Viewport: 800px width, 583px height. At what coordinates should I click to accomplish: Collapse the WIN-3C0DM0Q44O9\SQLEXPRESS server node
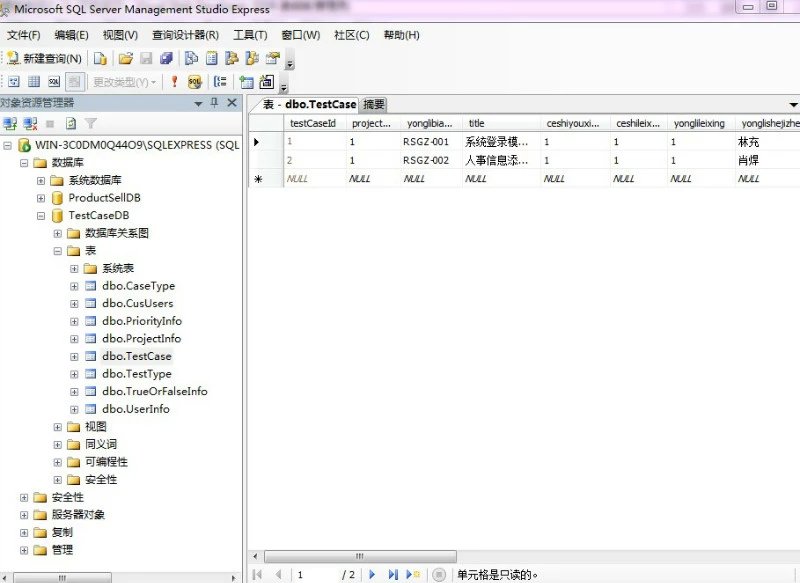7,146
